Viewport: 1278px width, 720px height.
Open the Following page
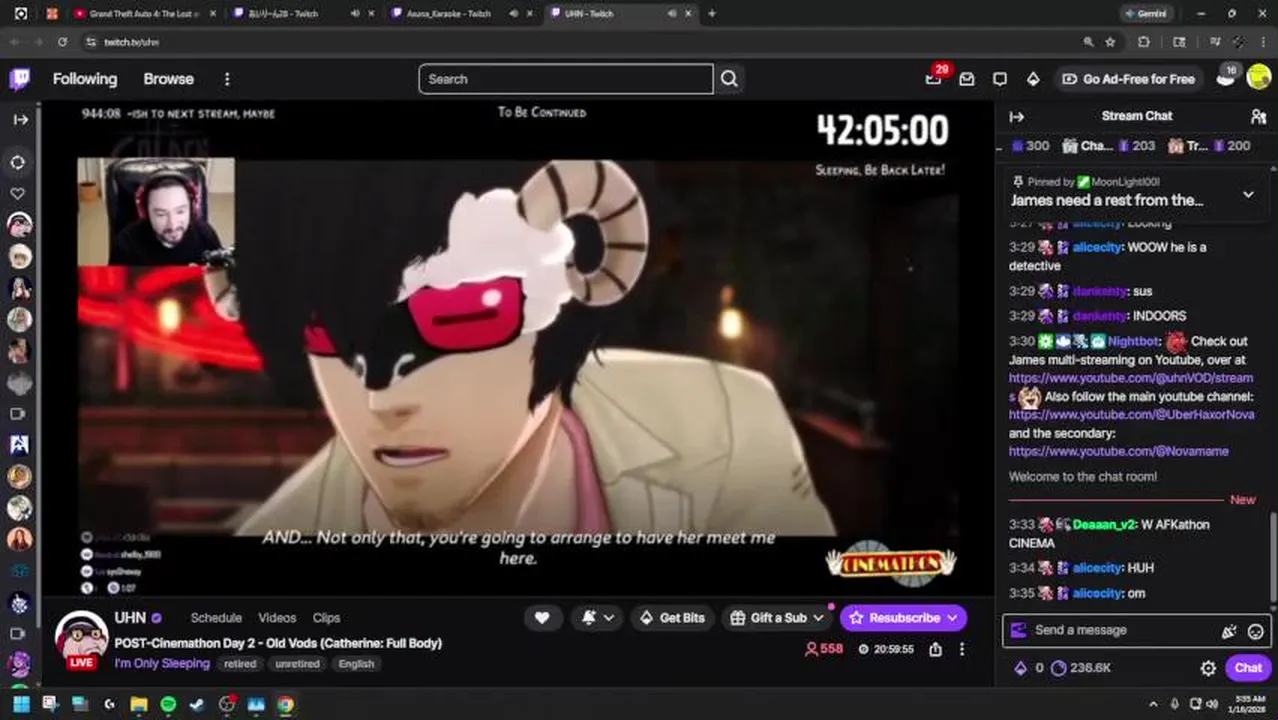(85, 79)
